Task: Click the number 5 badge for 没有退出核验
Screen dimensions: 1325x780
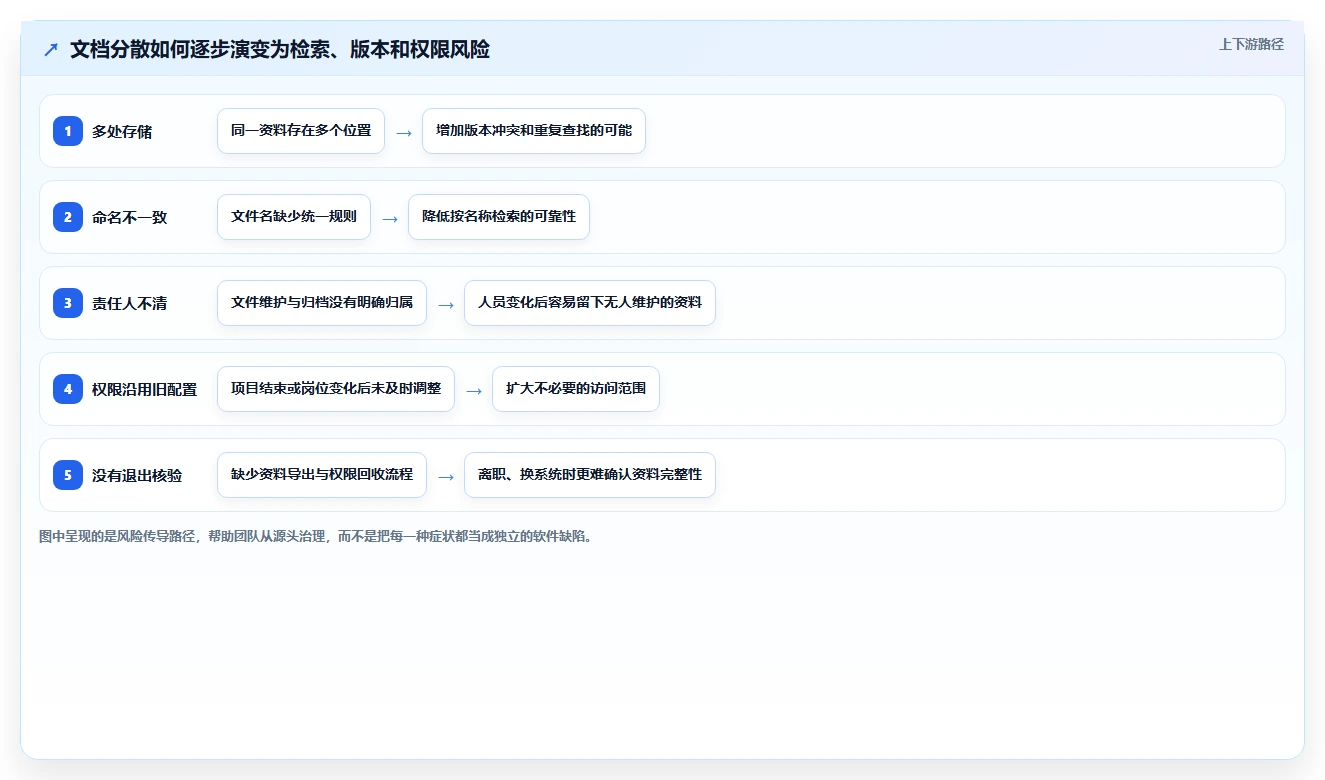Action: [68, 475]
